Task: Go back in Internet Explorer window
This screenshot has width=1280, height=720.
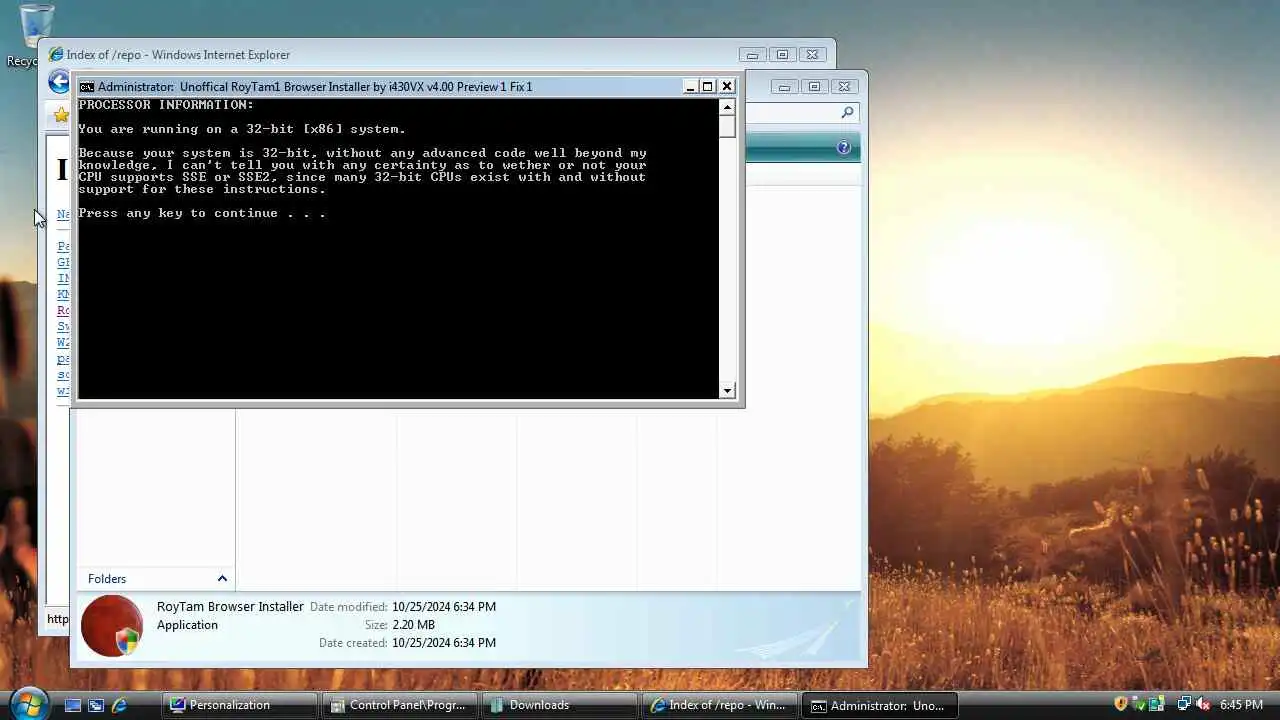Action: (x=59, y=82)
